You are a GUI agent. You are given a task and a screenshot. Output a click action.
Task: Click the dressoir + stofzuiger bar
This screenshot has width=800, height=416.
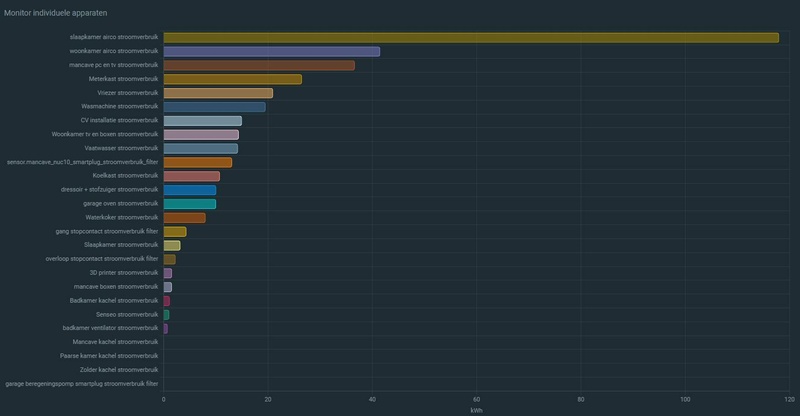[x=190, y=190]
